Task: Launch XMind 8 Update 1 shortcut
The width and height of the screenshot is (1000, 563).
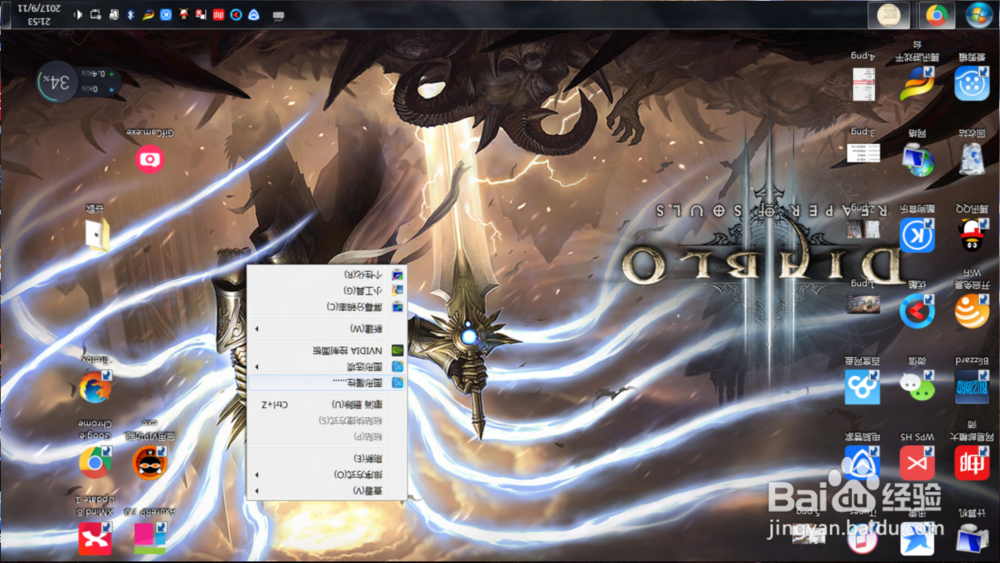Action: (95, 538)
